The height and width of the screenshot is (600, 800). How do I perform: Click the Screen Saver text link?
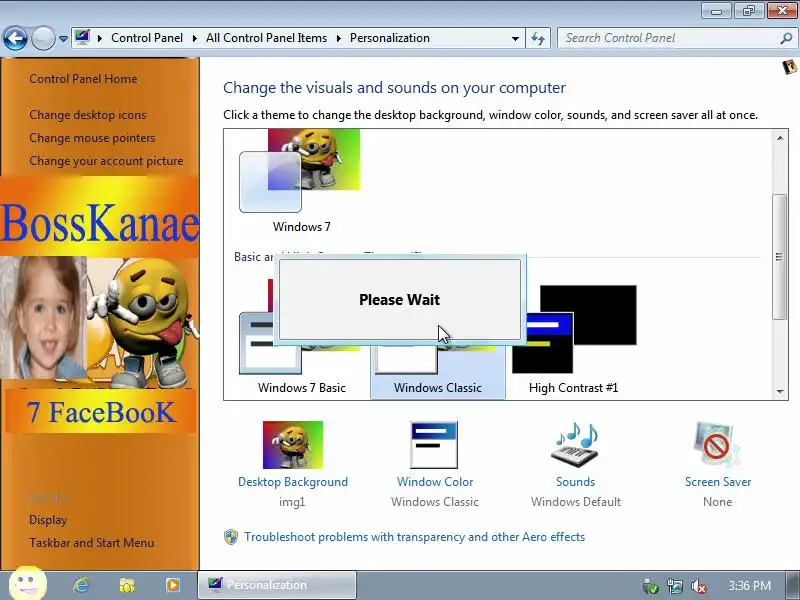pyautogui.click(x=718, y=482)
